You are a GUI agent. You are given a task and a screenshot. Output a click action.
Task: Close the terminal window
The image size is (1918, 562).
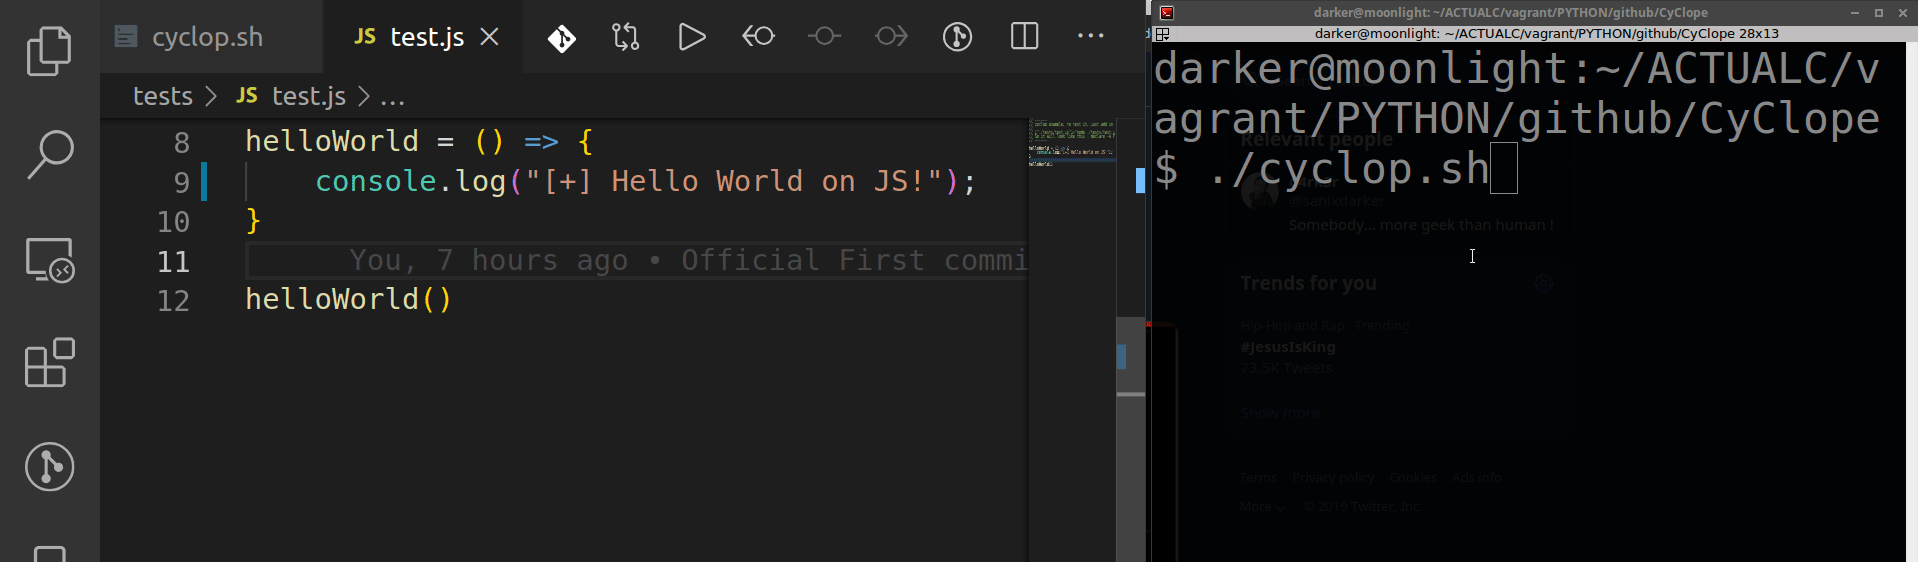tap(1903, 13)
